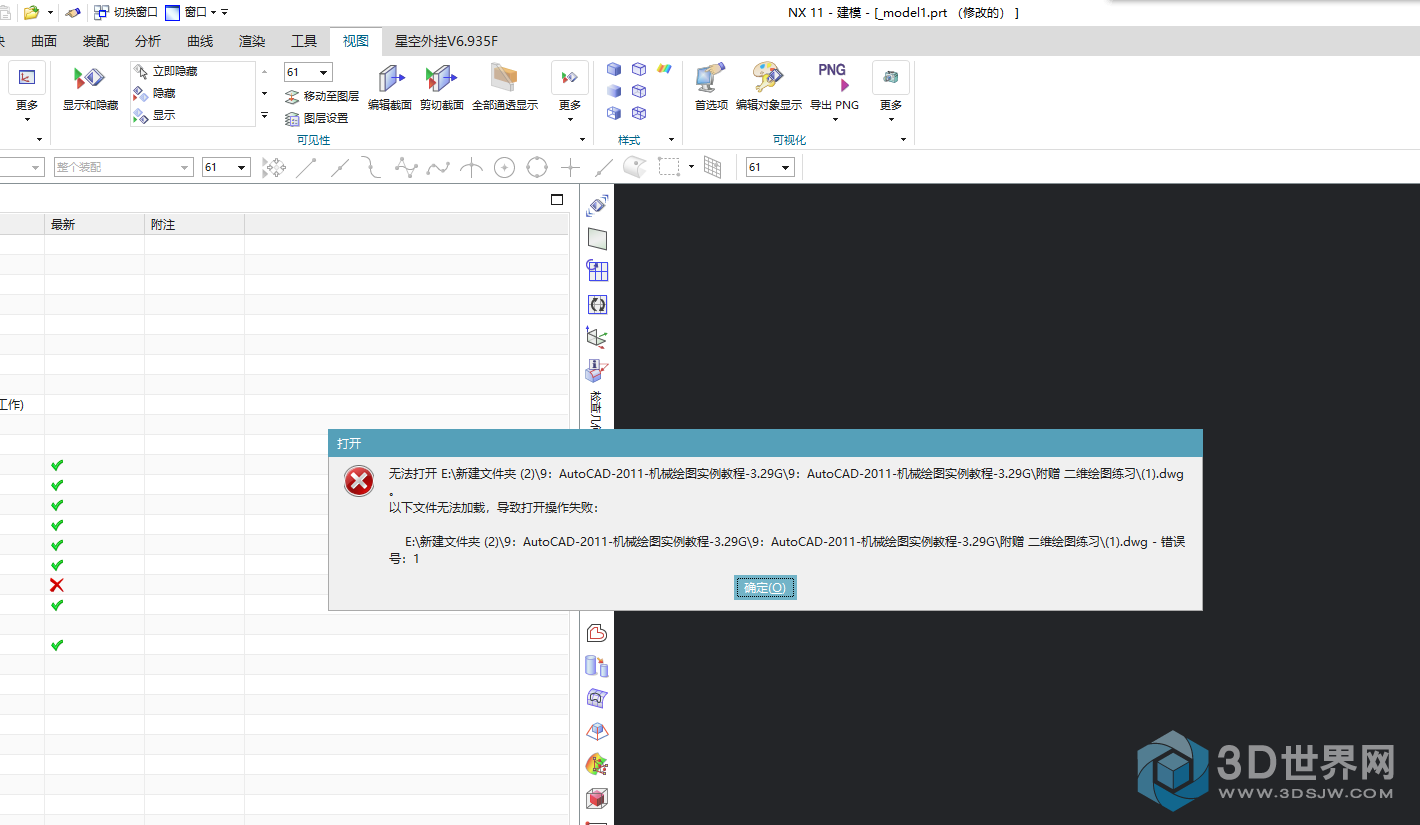This screenshot has height=825, width=1420.
Task: Open the 工具 ribbon tab
Action: 304,41
